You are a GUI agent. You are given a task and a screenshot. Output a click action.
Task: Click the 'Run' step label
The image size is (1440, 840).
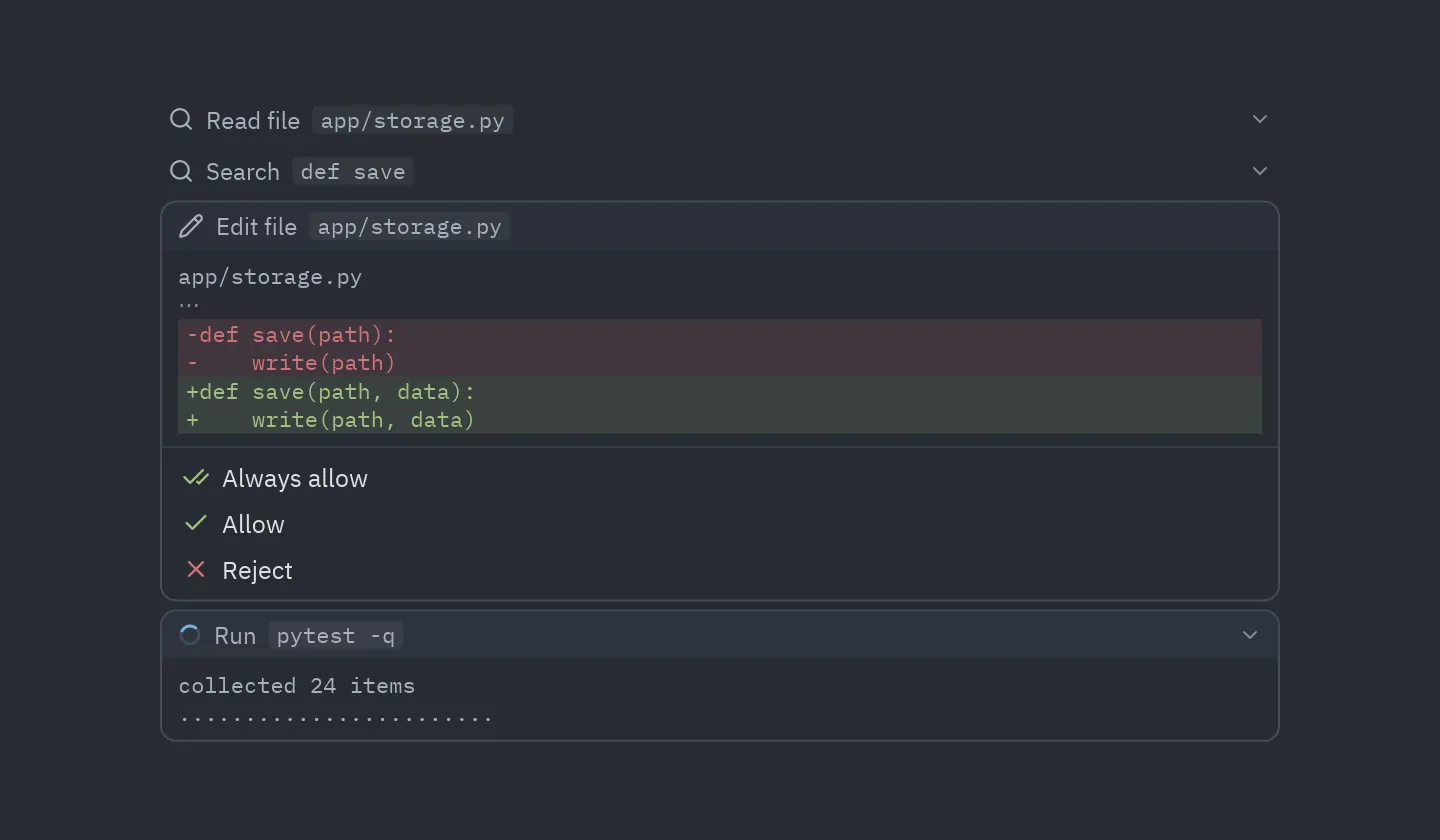click(x=235, y=636)
